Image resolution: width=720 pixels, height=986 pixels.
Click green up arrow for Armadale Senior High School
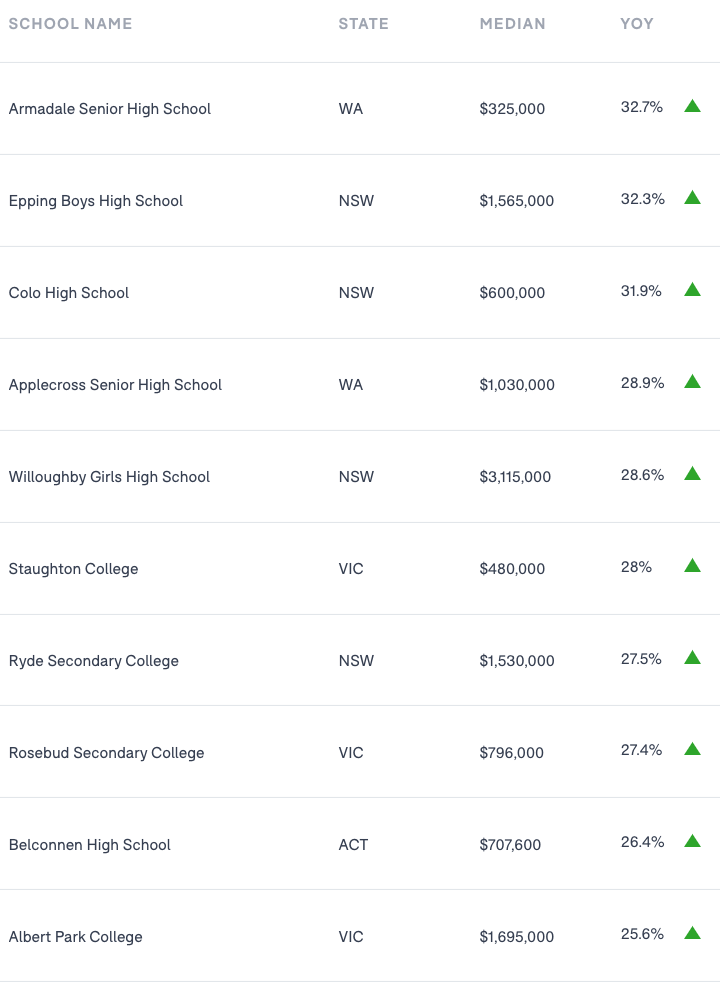pos(692,106)
